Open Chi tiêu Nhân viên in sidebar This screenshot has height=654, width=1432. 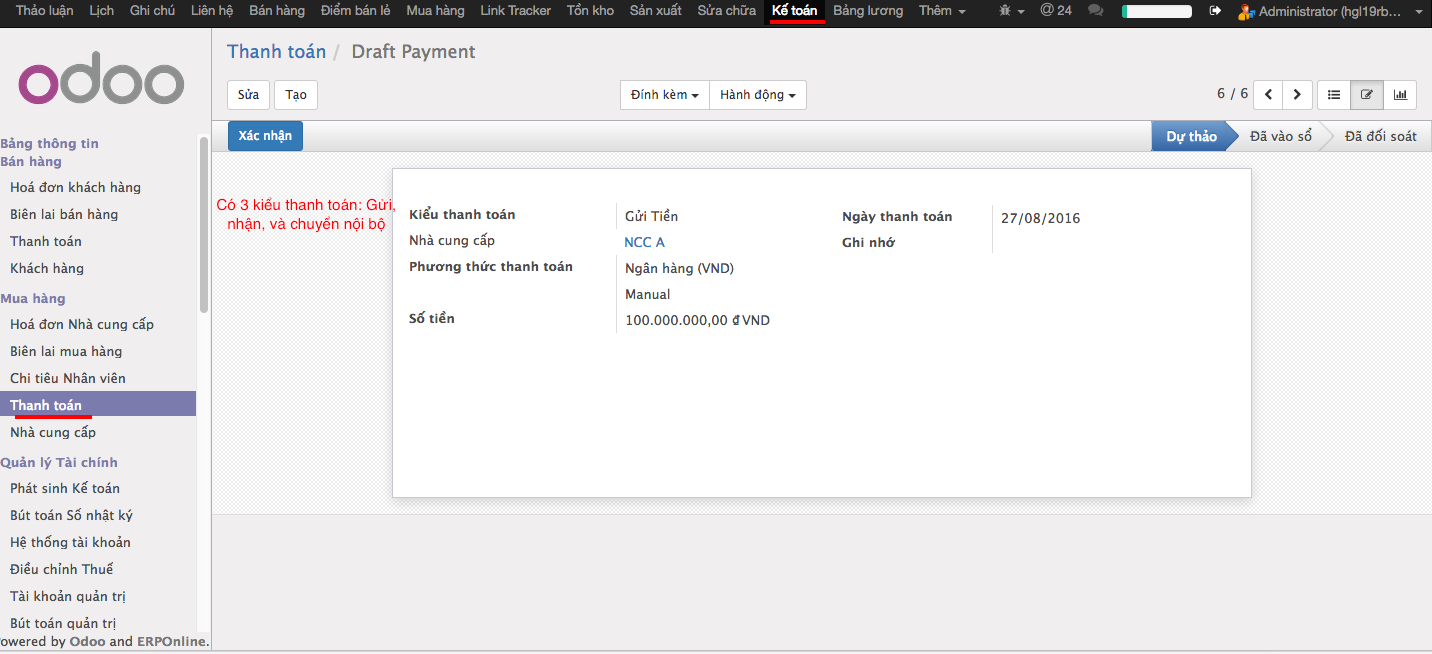coord(68,378)
